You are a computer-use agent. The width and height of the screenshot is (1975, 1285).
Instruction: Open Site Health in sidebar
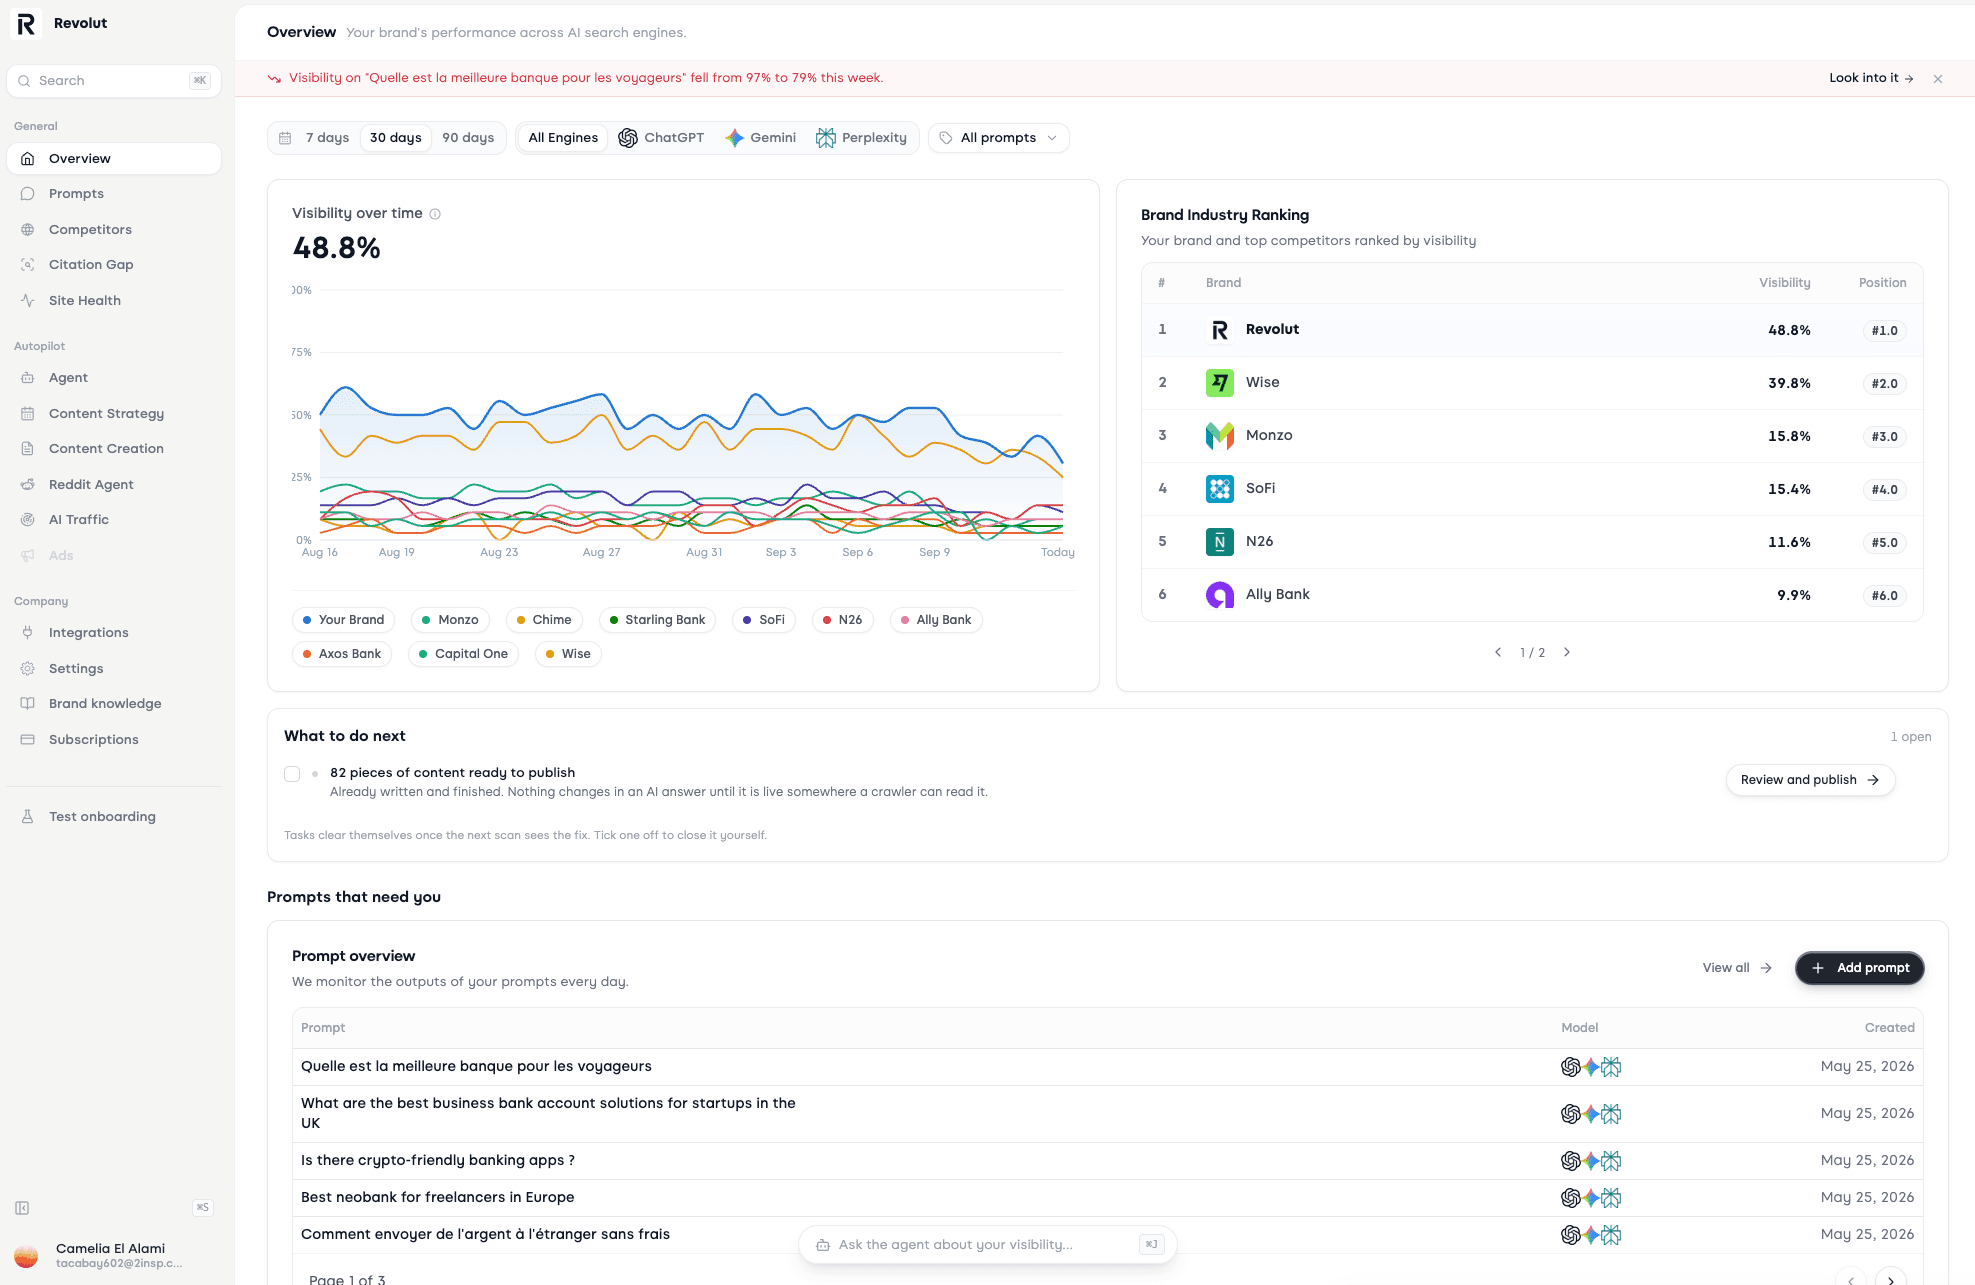(x=114, y=301)
